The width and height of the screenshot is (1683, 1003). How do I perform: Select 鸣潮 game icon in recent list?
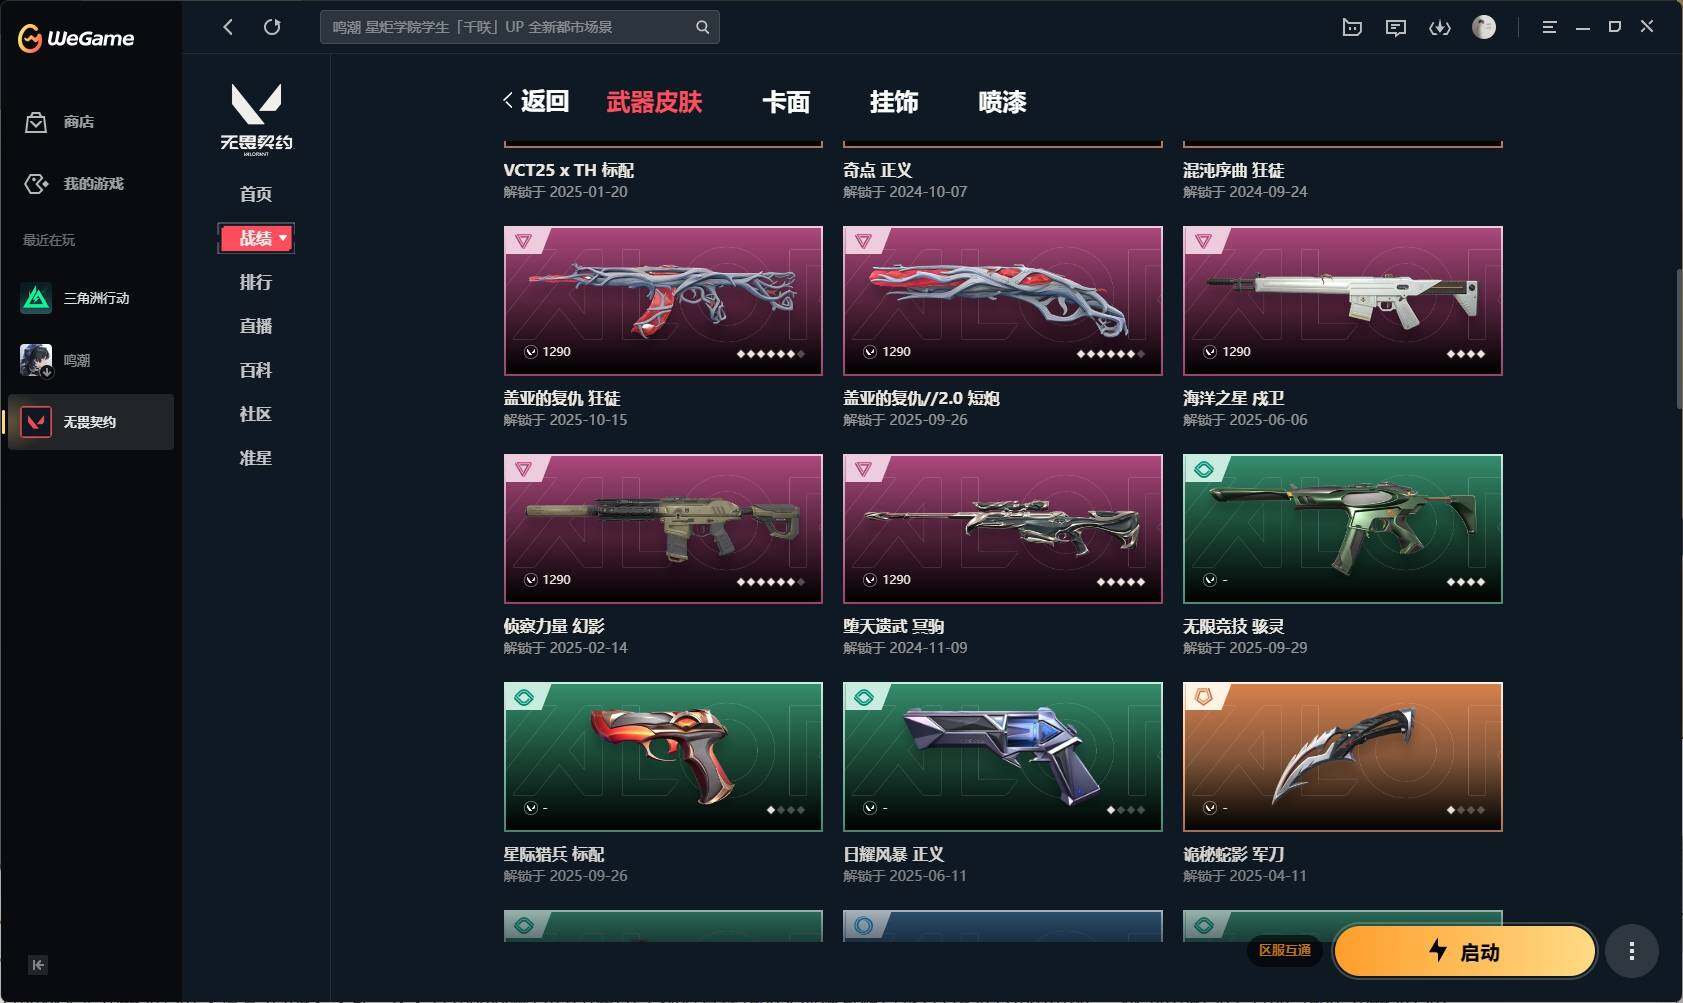(36, 360)
